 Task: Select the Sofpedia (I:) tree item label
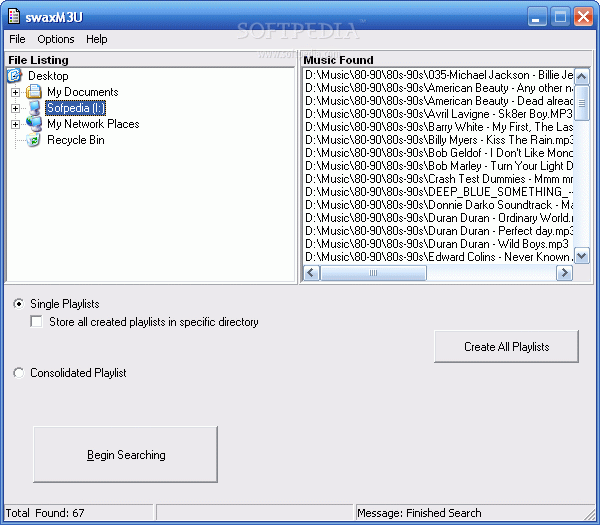click(75, 108)
